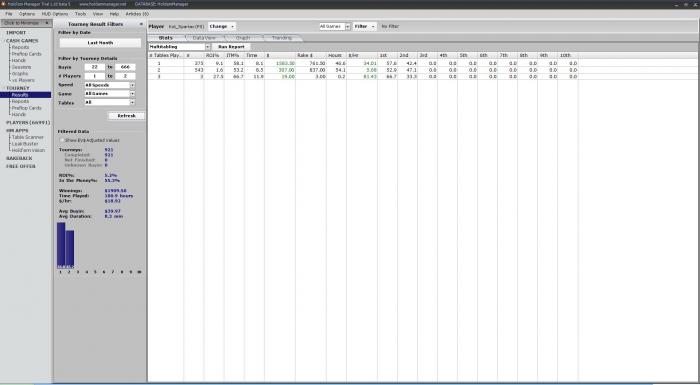This screenshot has width=700, height=385.
Task: Collapse the Tourney Result Filters panel arrow
Action: pos(142,24)
